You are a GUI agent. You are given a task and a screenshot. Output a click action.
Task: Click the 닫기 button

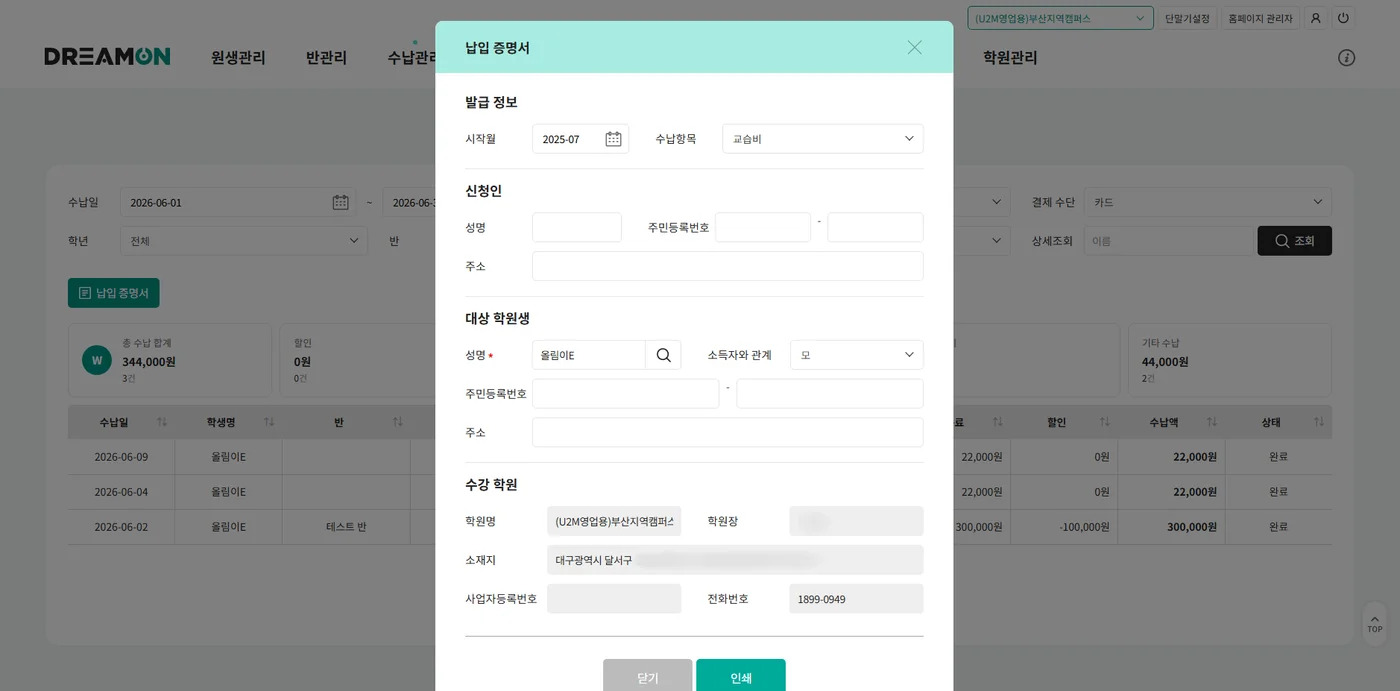[648, 675]
